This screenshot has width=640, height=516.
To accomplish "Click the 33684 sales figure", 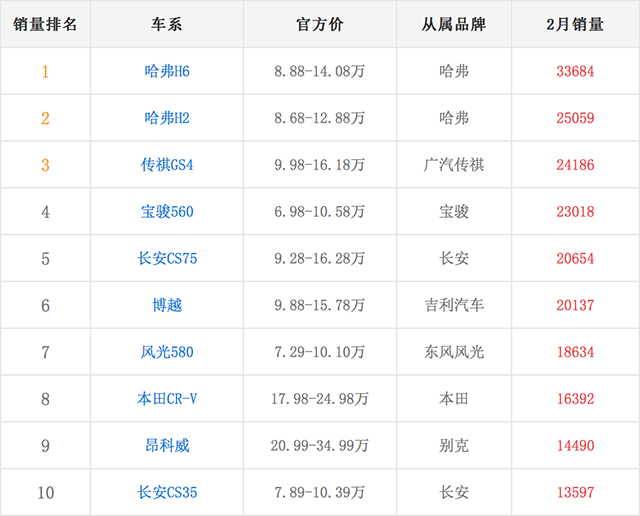I will coord(576,71).
